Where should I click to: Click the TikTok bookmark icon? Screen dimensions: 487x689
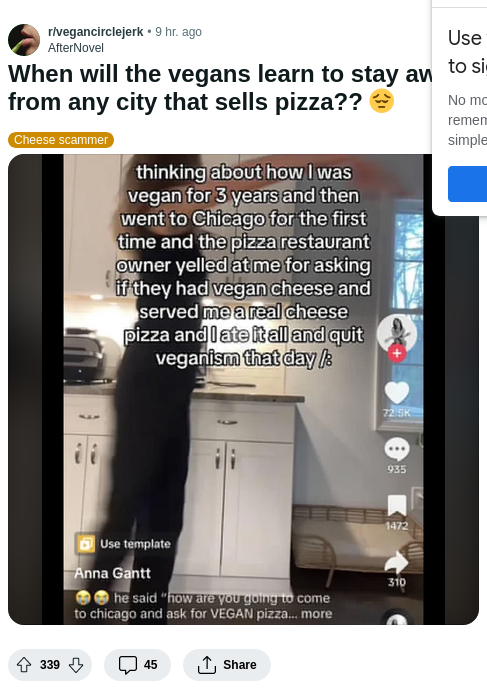(397, 505)
